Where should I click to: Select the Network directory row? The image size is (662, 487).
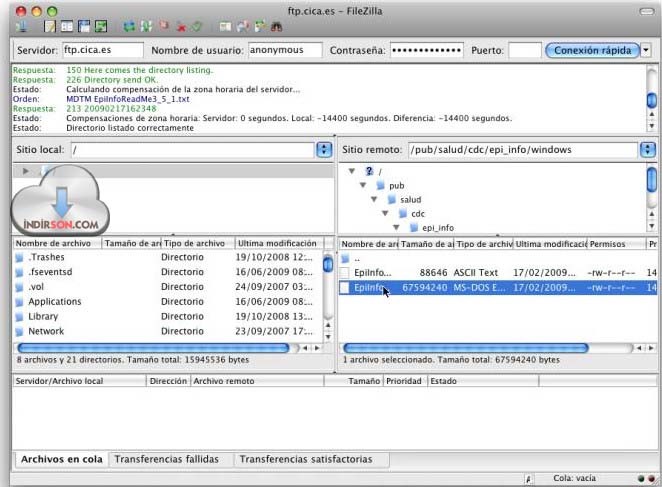click(x=168, y=331)
